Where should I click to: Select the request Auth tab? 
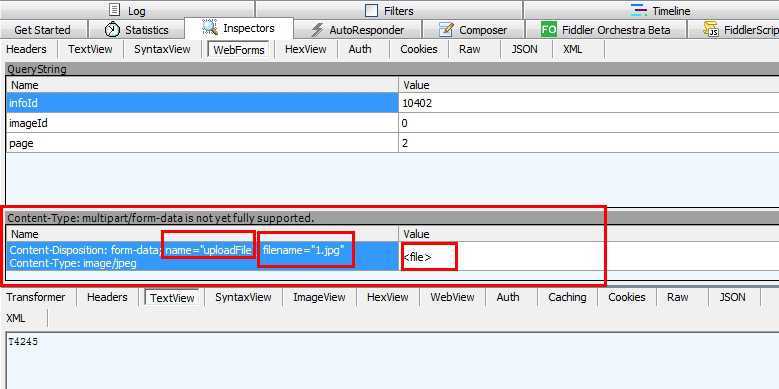coord(360,49)
